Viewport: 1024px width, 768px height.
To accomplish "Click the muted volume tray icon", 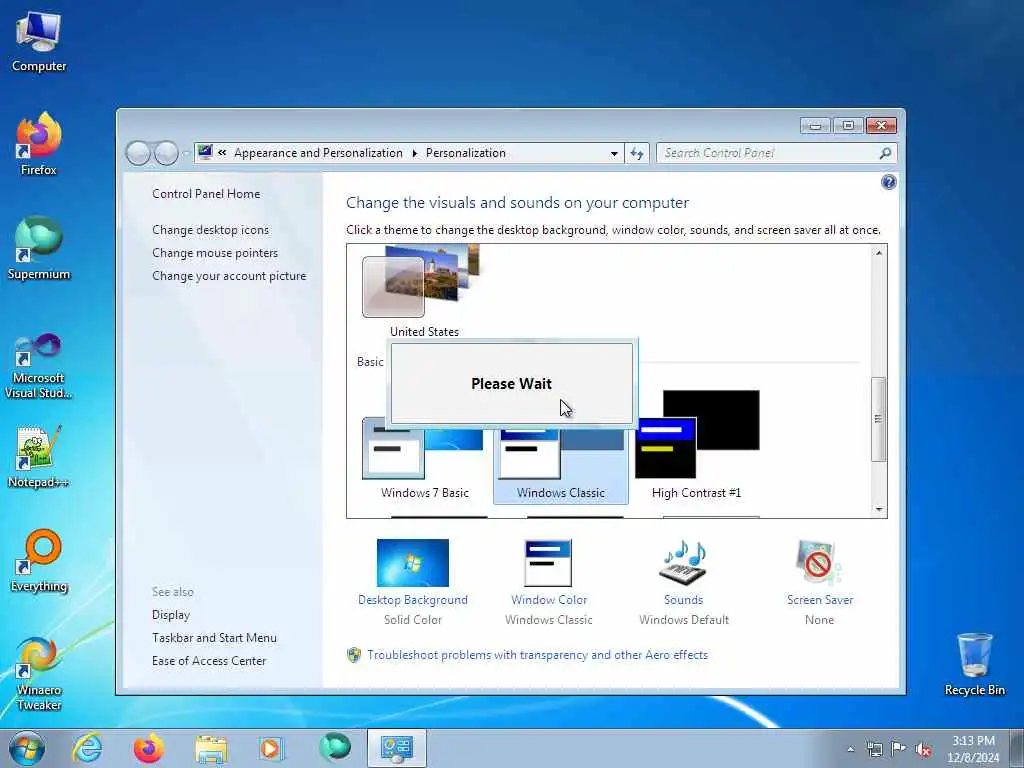I will tap(923, 749).
